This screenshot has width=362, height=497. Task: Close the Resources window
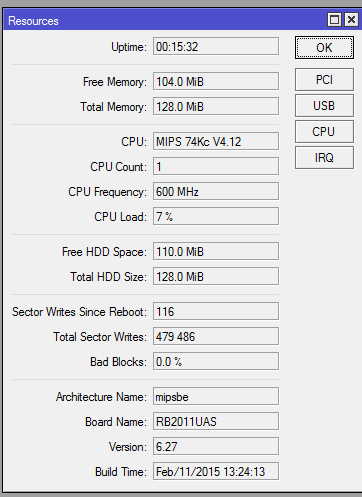pyautogui.click(x=351, y=20)
